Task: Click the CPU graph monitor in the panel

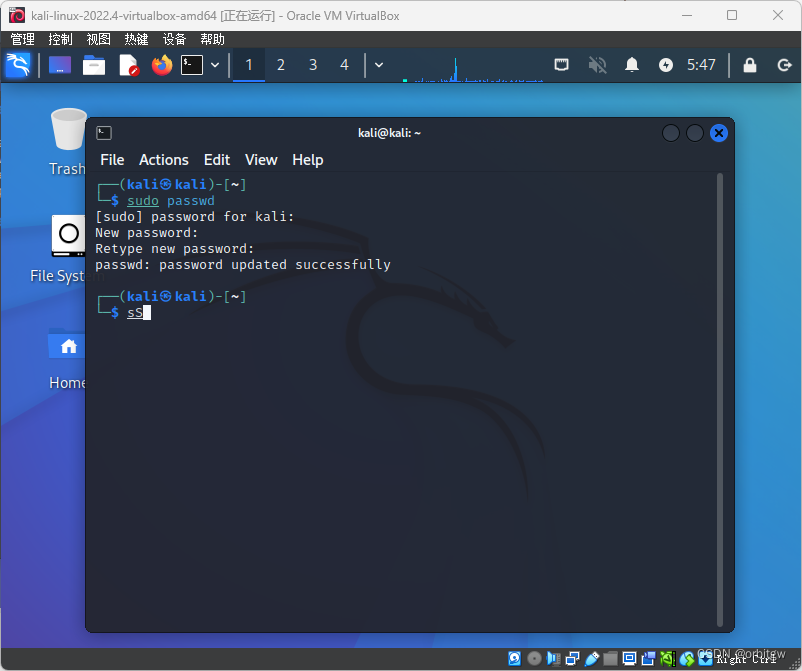Action: pyautogui.click(x=473, y=69)
